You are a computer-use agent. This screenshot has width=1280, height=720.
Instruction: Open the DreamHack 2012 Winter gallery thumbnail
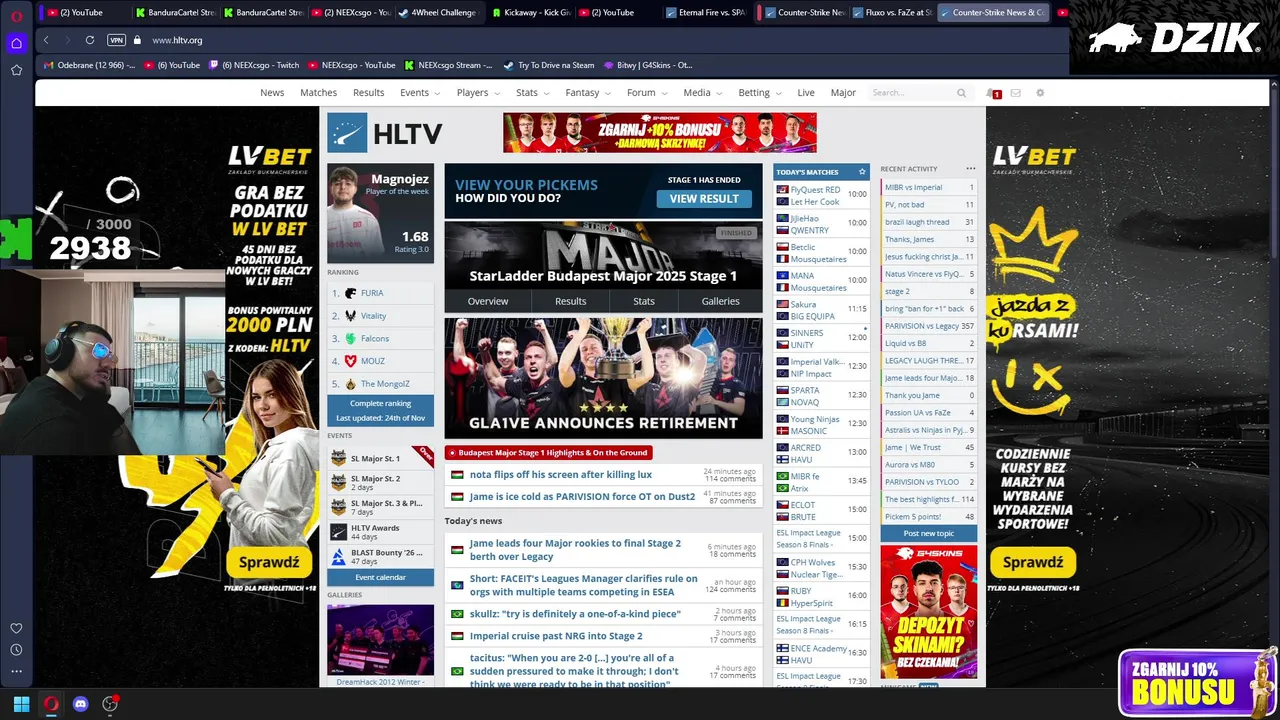380,640
